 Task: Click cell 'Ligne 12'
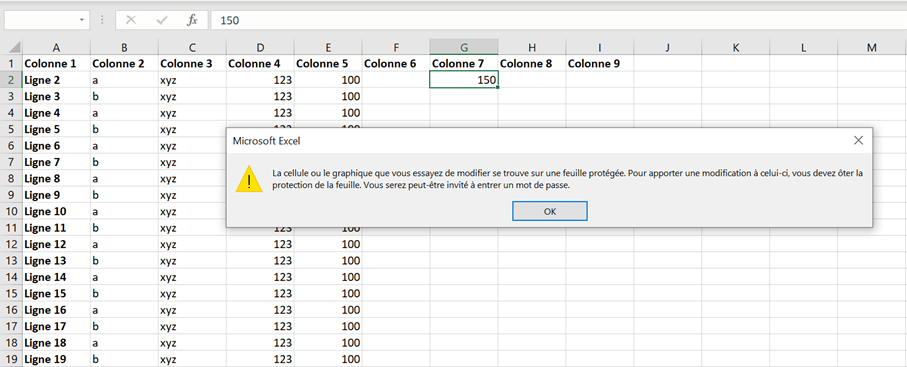[x=56, y=244]
